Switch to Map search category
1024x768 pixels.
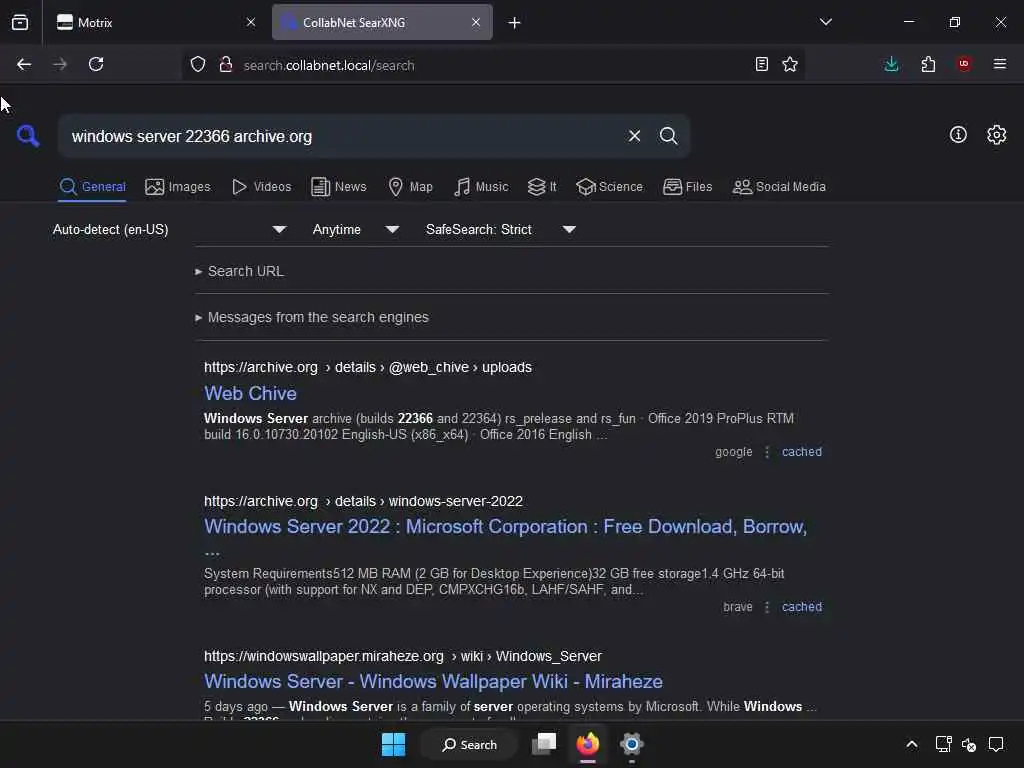tap(410, 187)
